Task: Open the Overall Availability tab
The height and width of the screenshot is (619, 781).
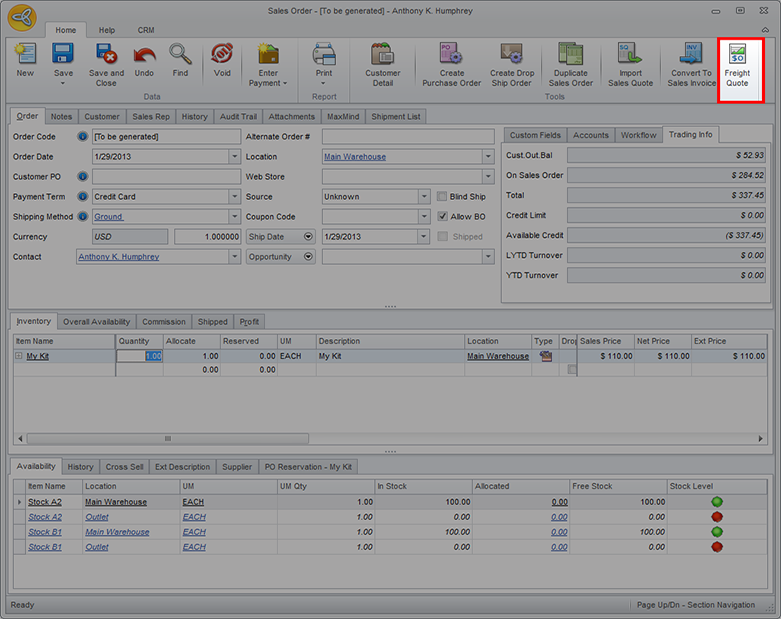Action: click(x=96, y=322)
